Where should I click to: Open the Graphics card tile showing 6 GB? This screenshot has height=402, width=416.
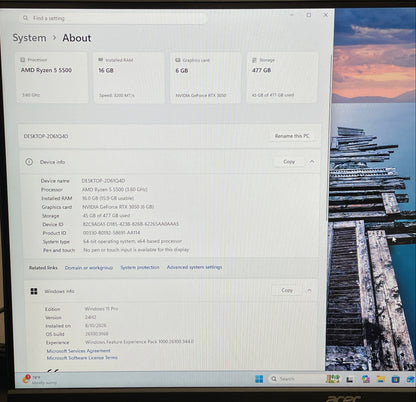(205, 78)
